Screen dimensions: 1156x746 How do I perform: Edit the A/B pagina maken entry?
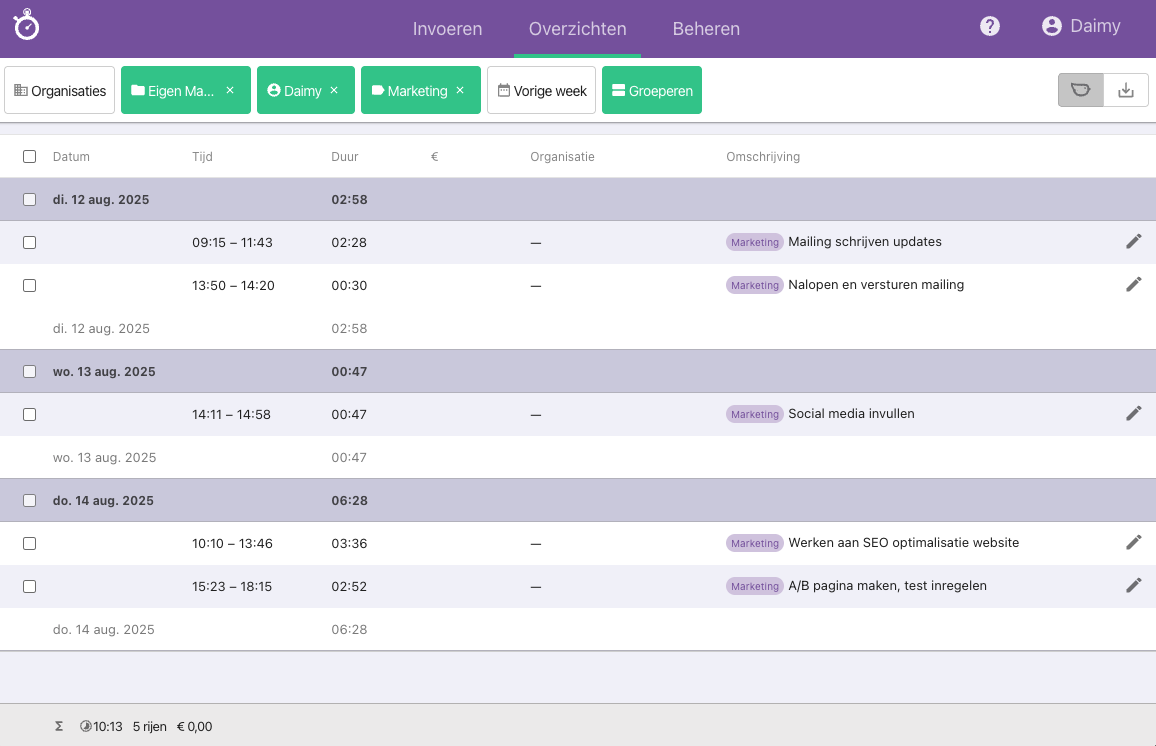pyautogui.click(x=1133, y=585)
